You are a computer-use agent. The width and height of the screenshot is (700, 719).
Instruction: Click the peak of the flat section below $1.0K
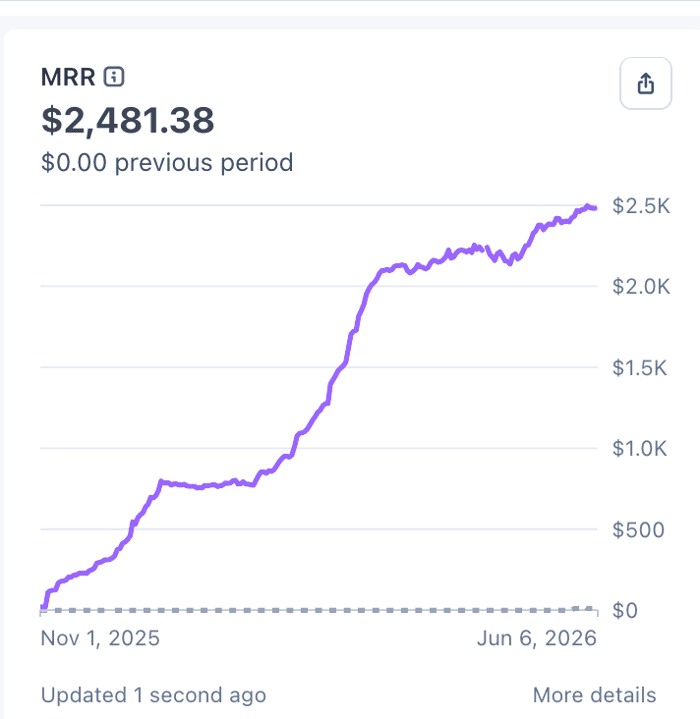point(161,481)
